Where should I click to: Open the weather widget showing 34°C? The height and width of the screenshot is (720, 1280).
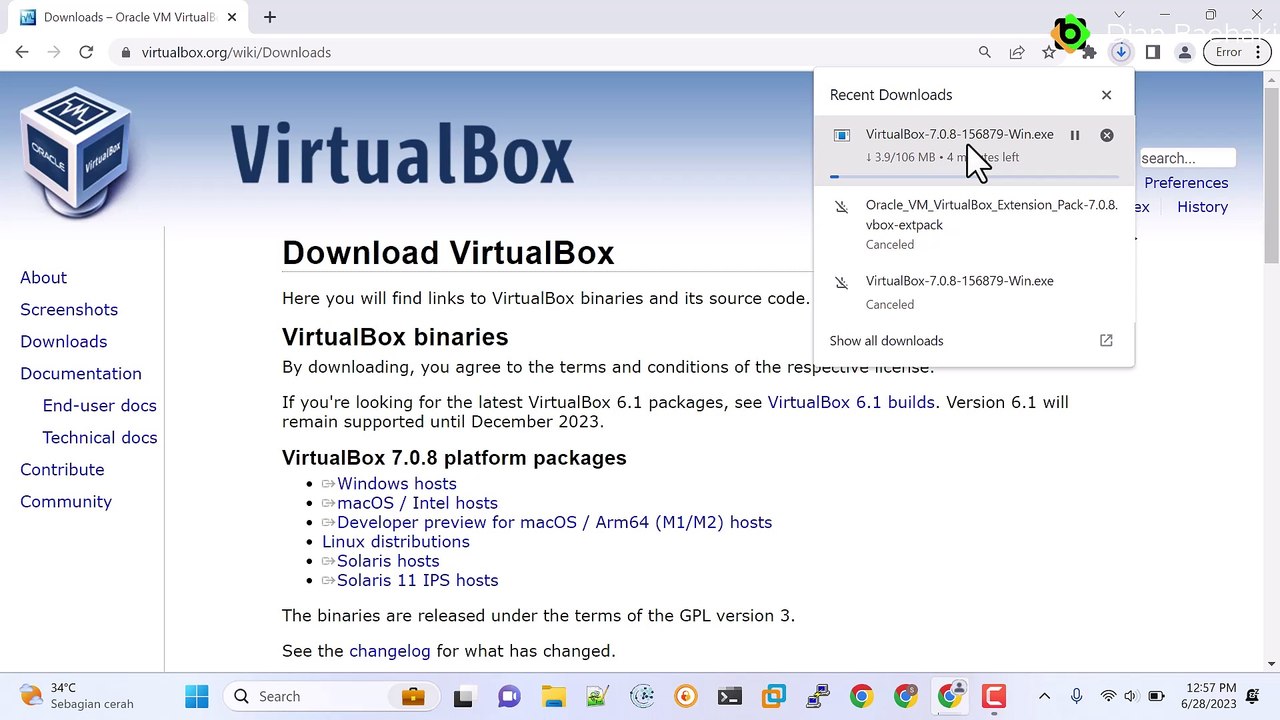(78, 696)
